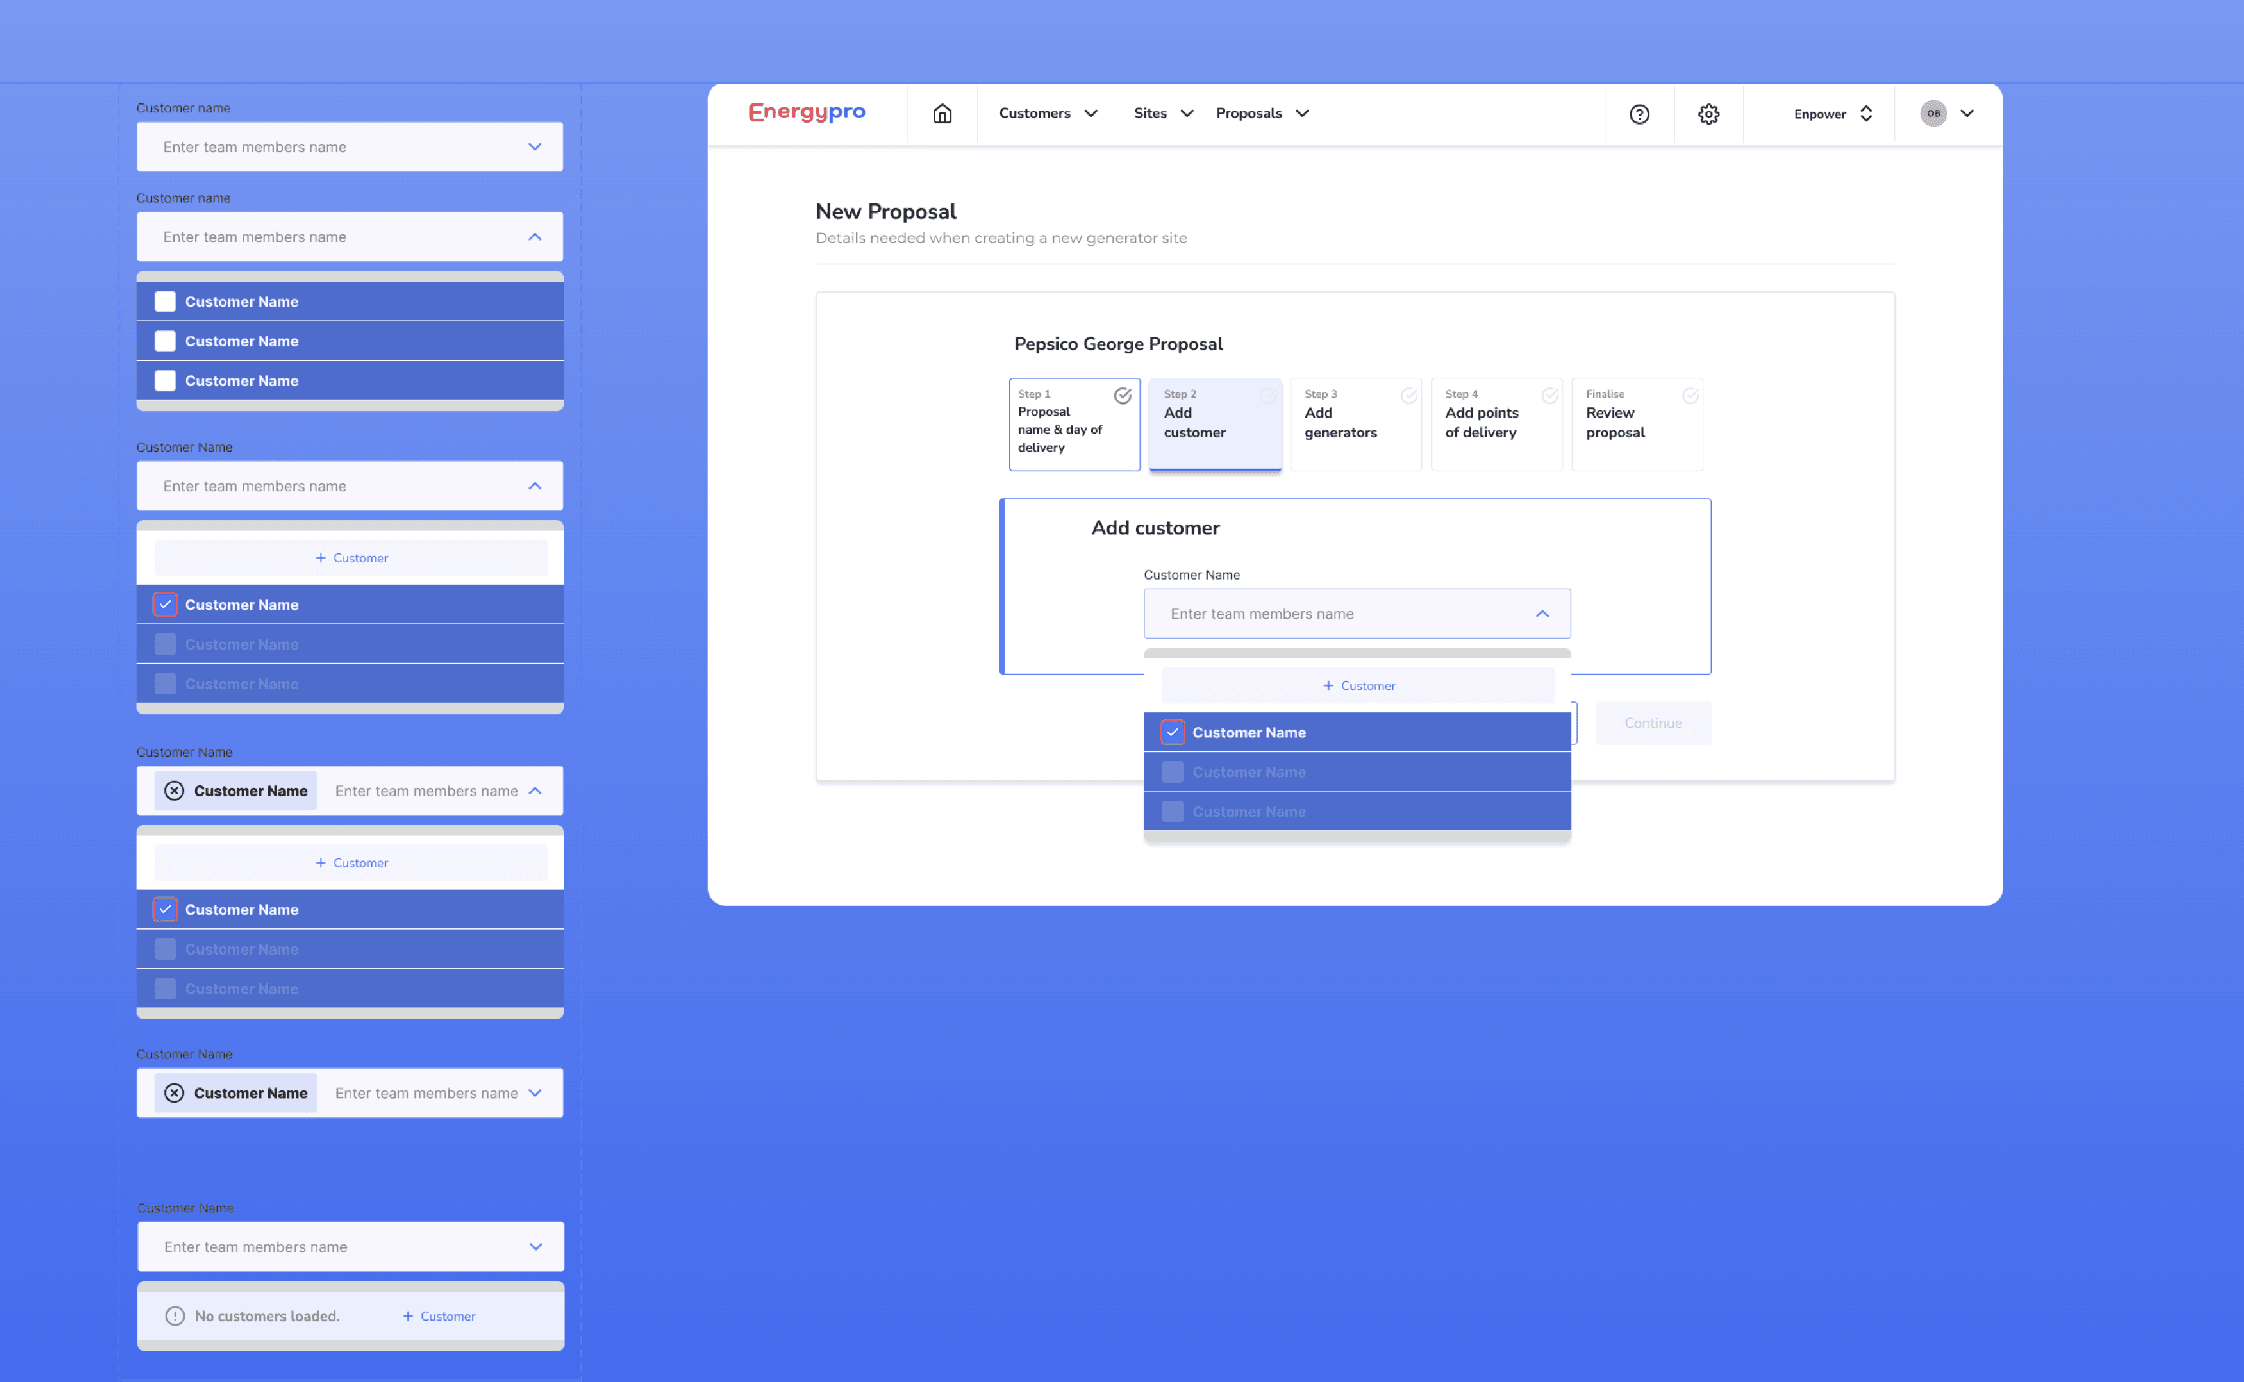Click the New Proposal heading
The width and height of the screenshot is (2244, 1382).
tap(885, 212)
